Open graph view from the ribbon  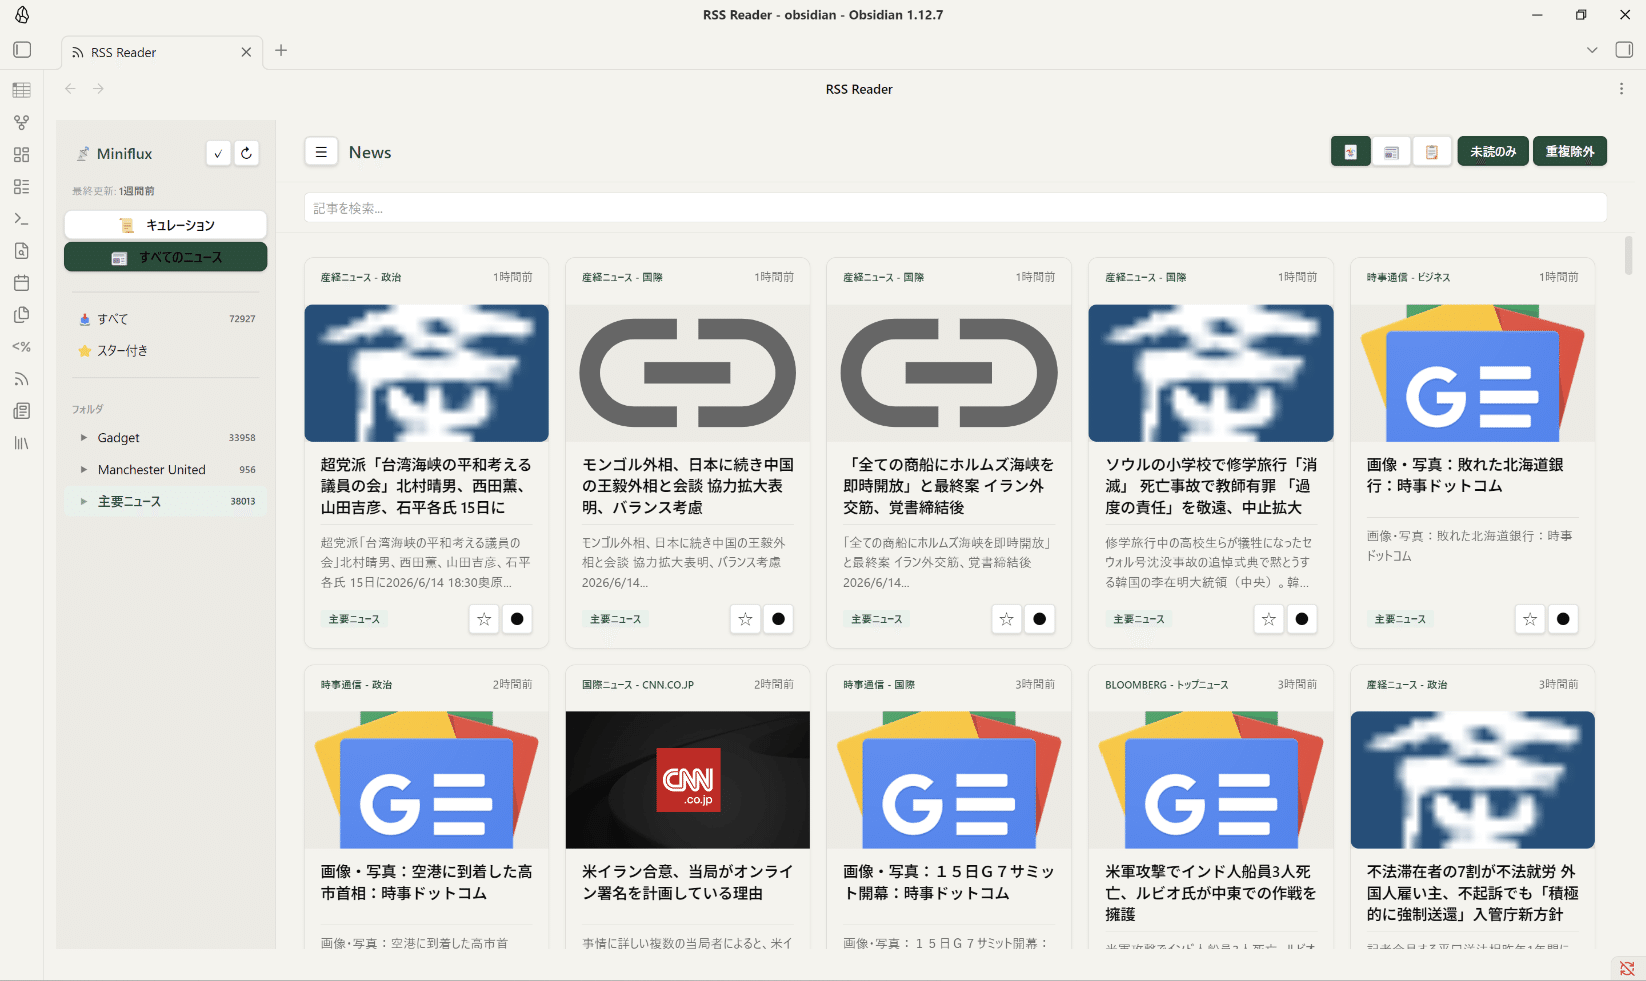click(21, 122)
